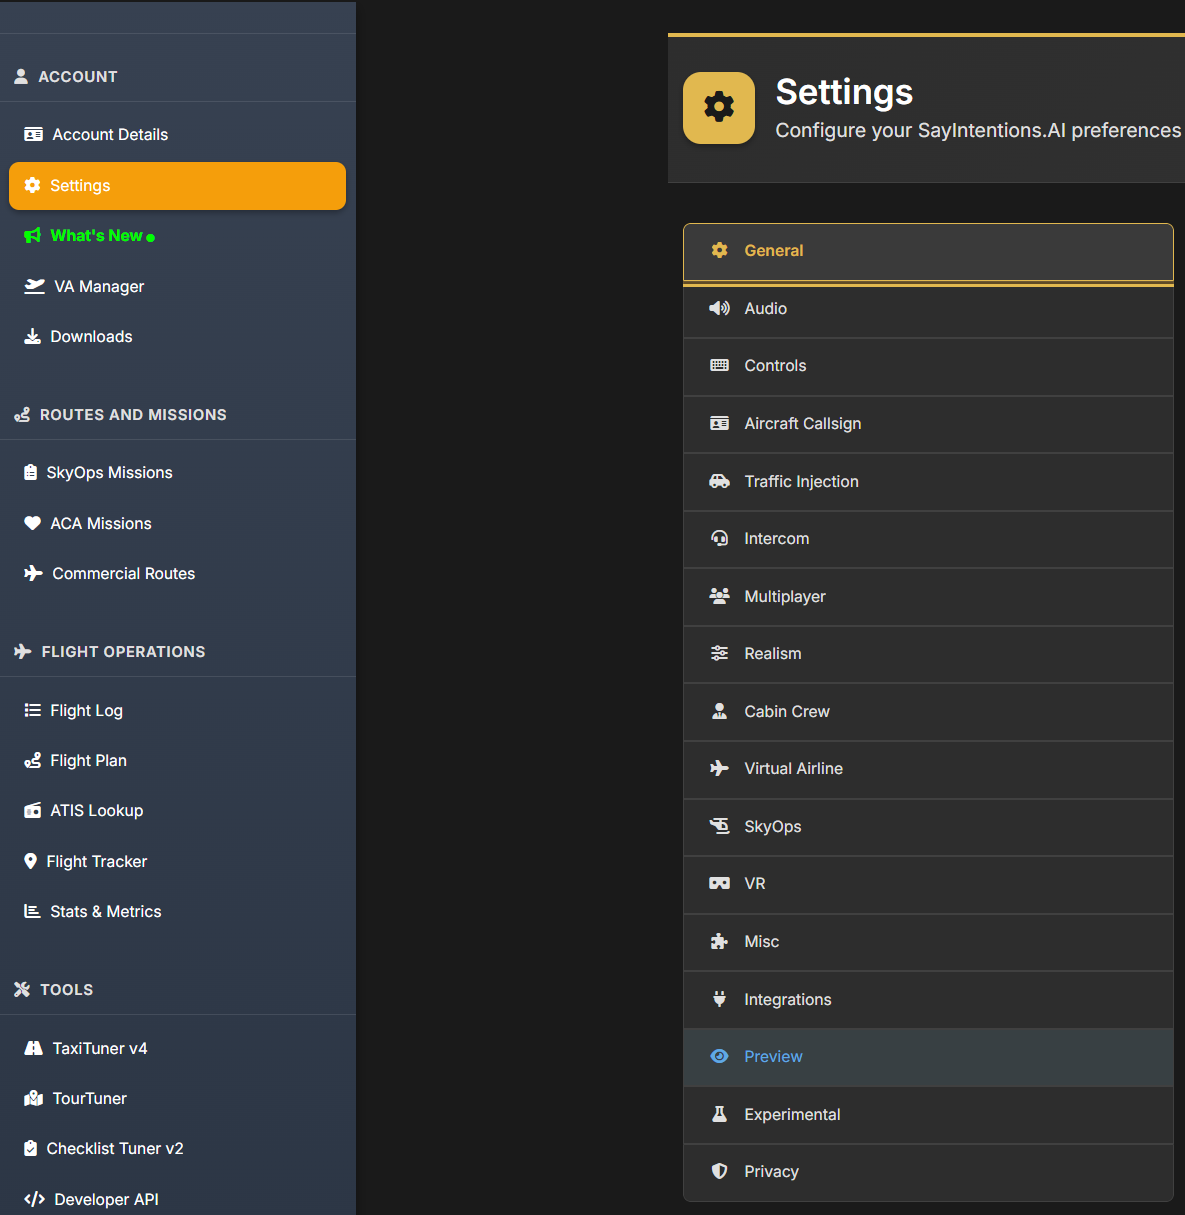Click the Settings page title heading
Viewport: 1185px width, 1215px height.
[x=844, y=92]
